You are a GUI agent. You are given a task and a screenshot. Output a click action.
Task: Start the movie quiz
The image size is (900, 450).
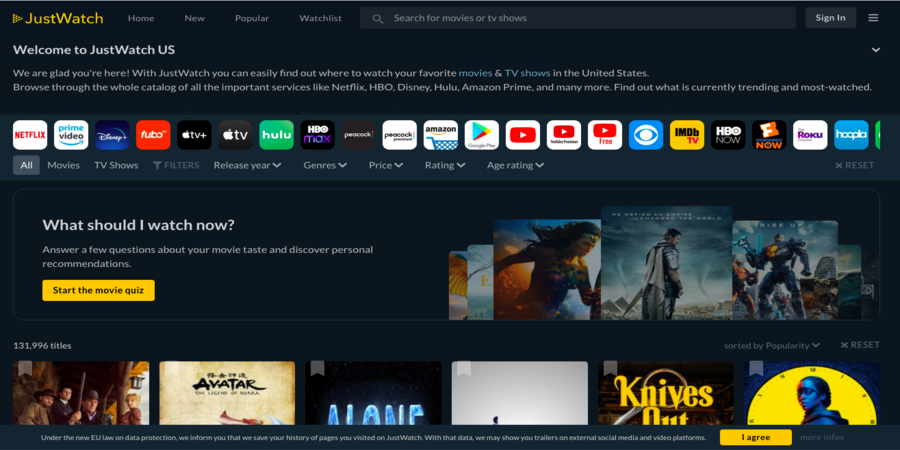pyautogui.click(x=98, y=290)
